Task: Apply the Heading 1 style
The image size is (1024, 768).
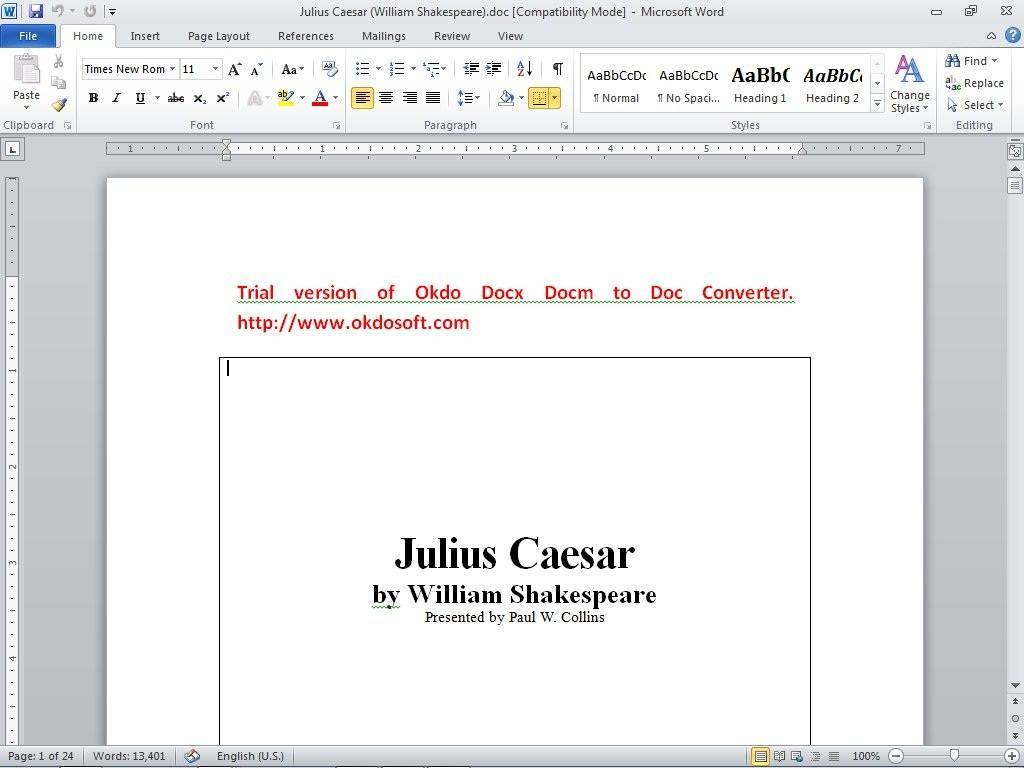Action: pos(760,84)
